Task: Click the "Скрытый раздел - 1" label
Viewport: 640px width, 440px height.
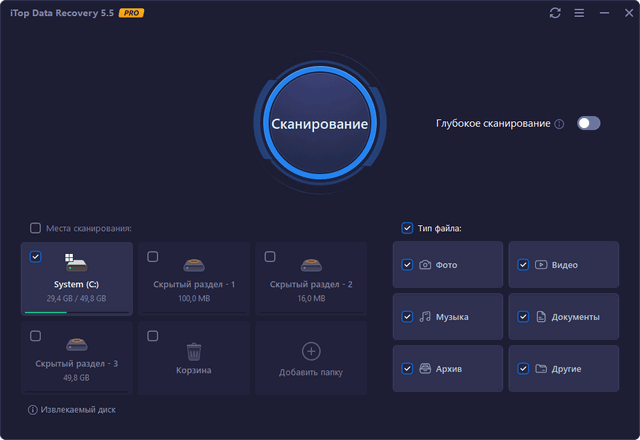Action: [x=194, y=284]
